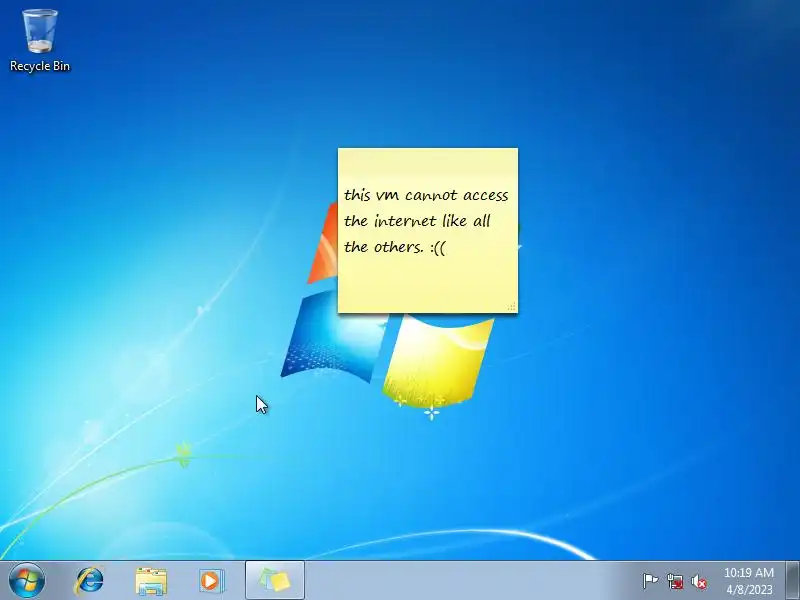Click the sticky note resize grip
Screen dimensions: 800x600
(x=512, y=307)
